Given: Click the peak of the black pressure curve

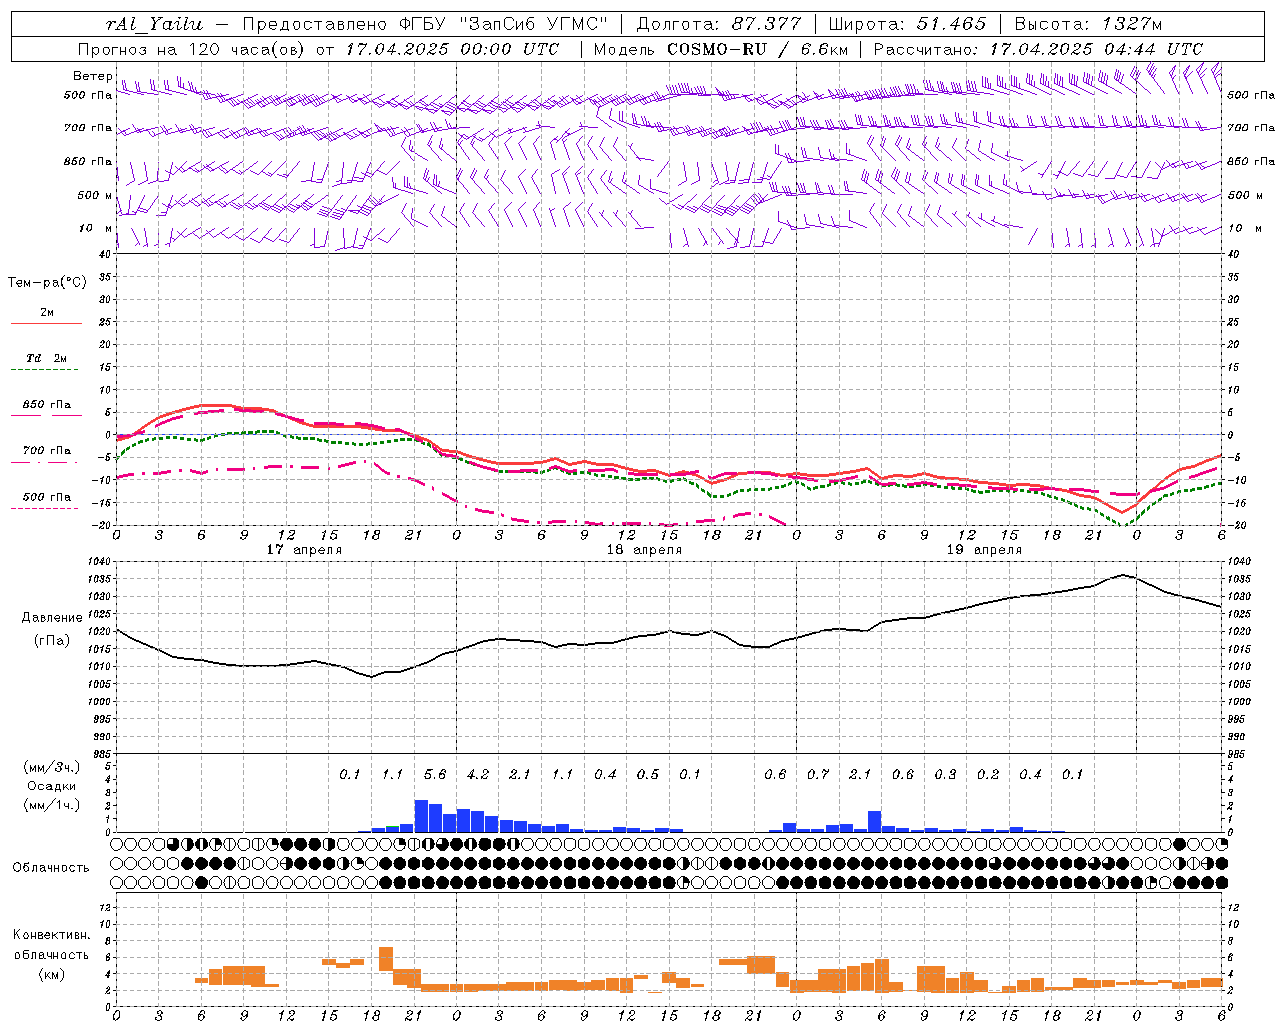Looking at the screenshot, I should 1123,575.
